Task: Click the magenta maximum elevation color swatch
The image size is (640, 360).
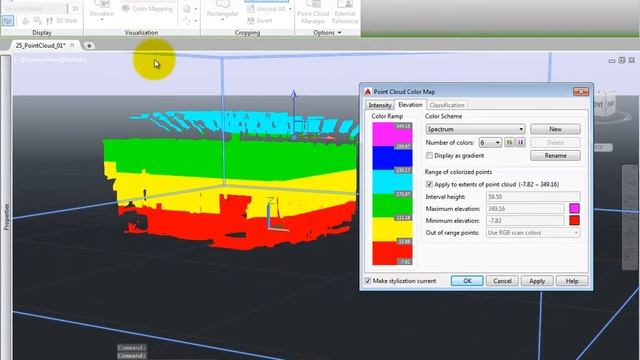Action: coord(574,209)
